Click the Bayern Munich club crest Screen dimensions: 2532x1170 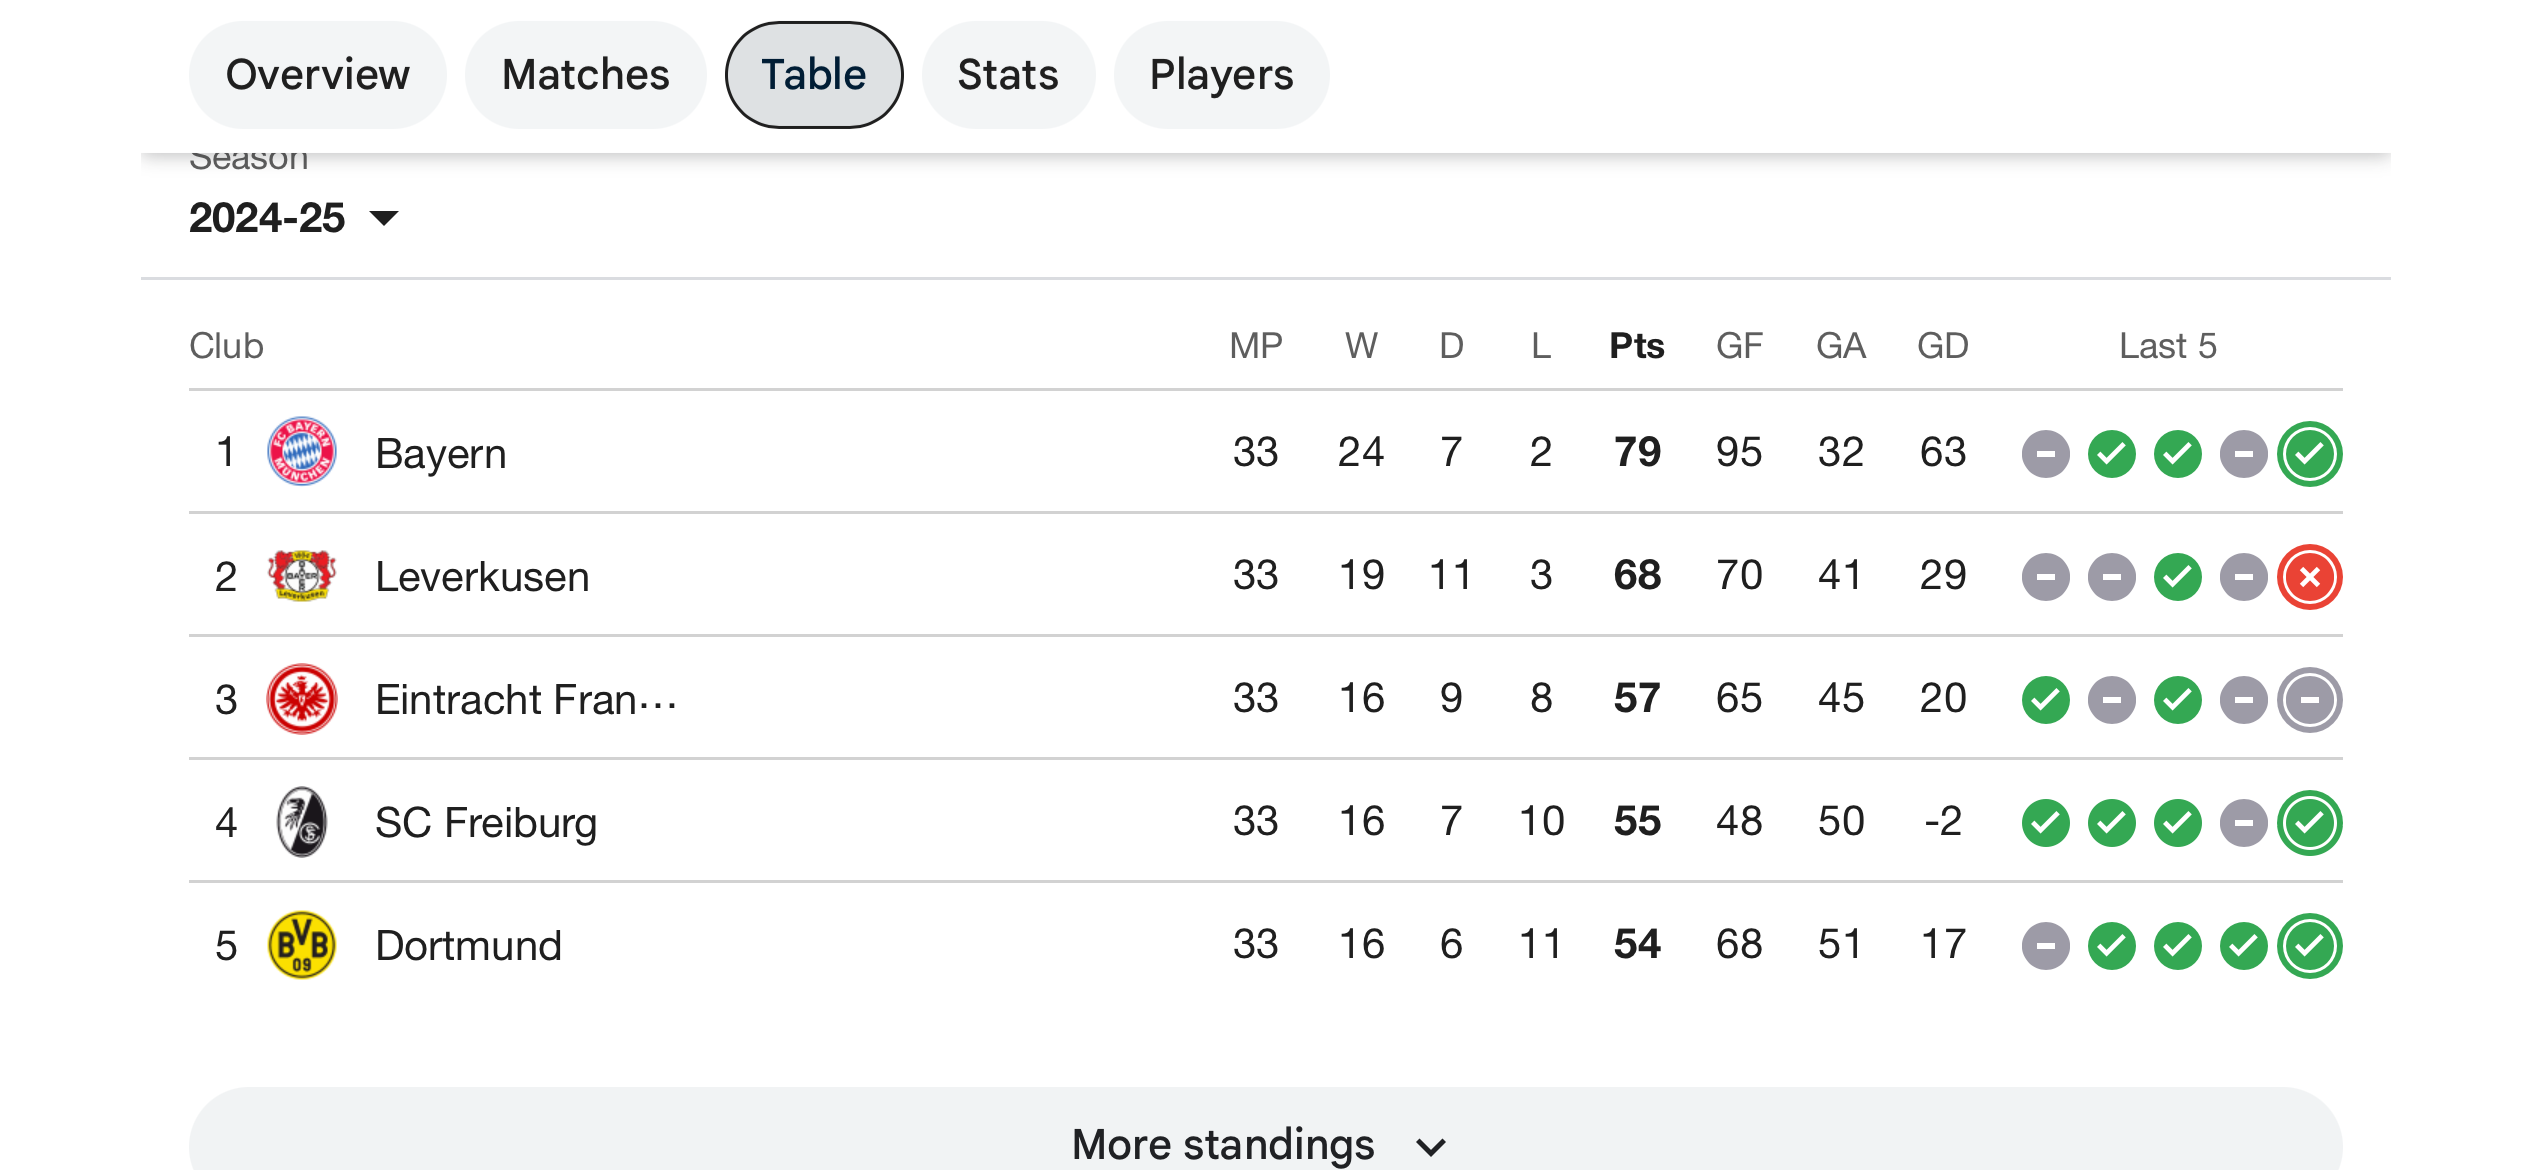point(301,452)
